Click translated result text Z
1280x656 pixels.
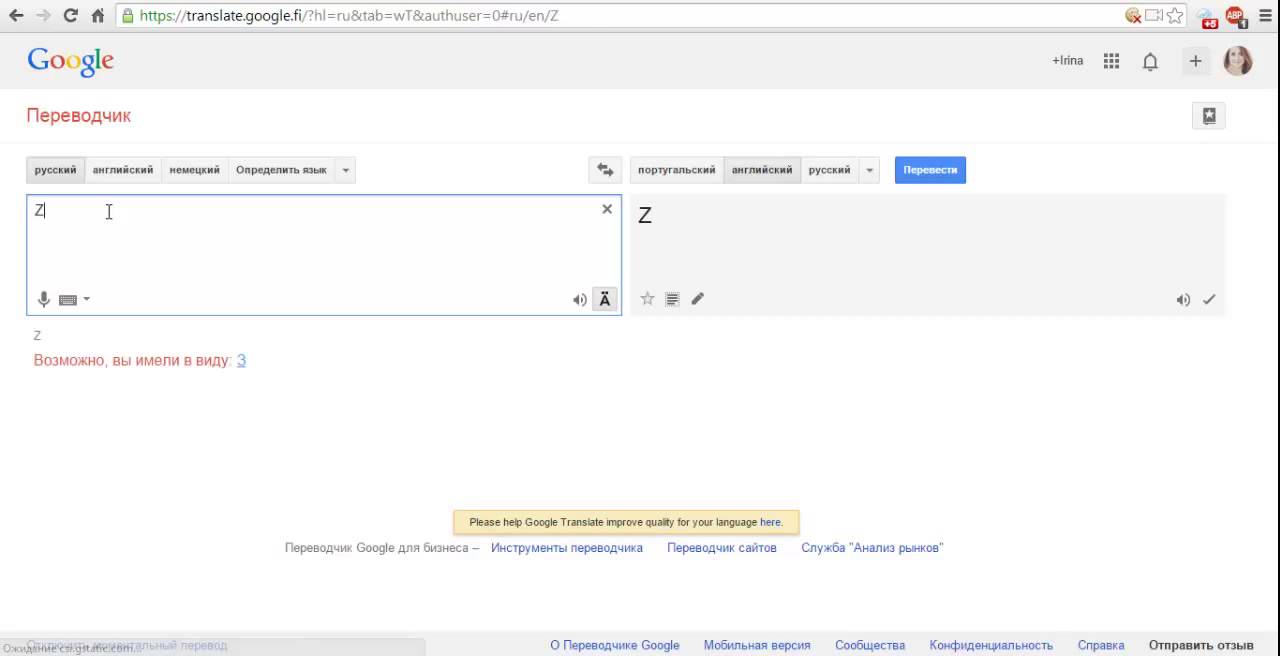tap(645, 216)
